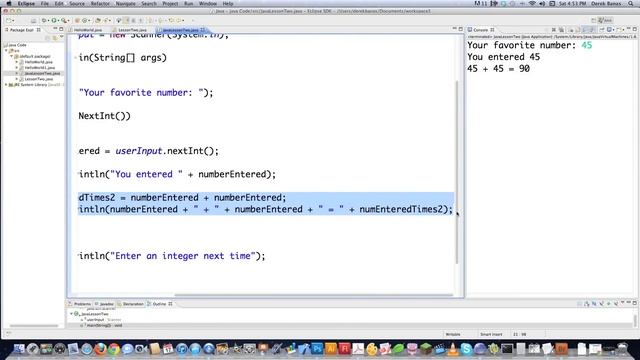Click the Save toolbar icon
The image size is (640, 360).
[x=33, y=20]
